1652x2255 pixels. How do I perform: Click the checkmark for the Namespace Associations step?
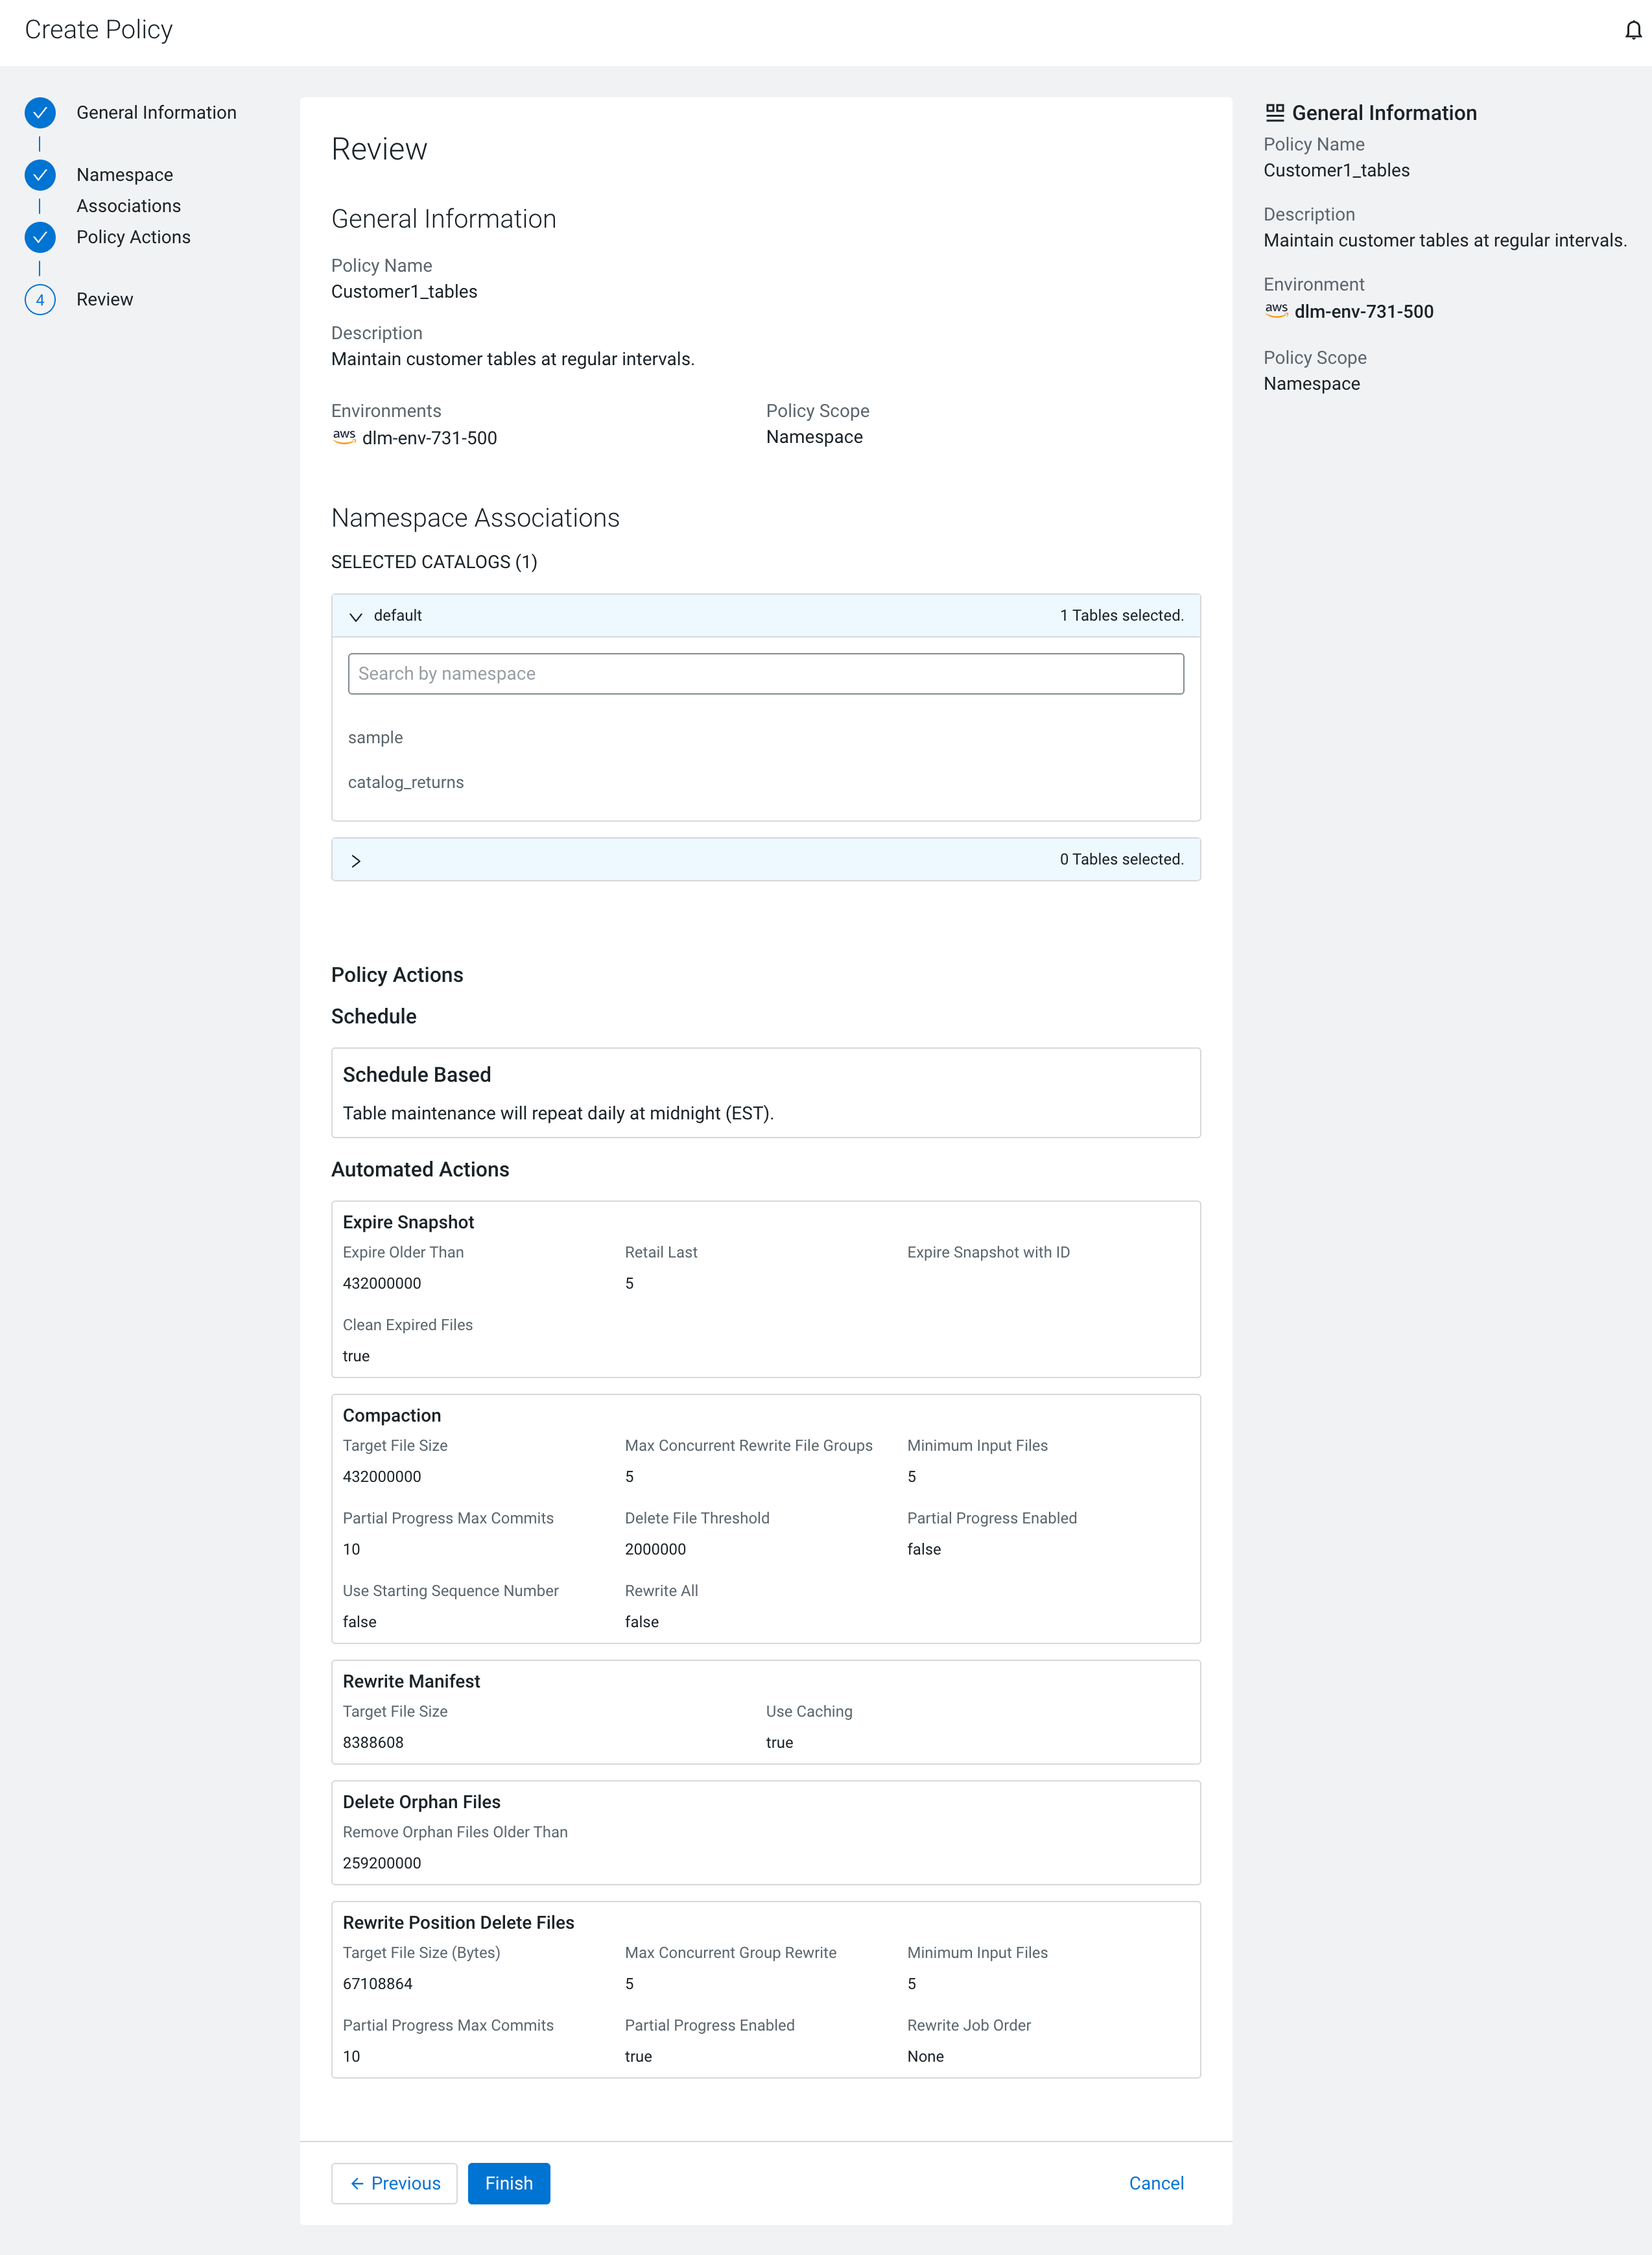[x=39, y=175]
